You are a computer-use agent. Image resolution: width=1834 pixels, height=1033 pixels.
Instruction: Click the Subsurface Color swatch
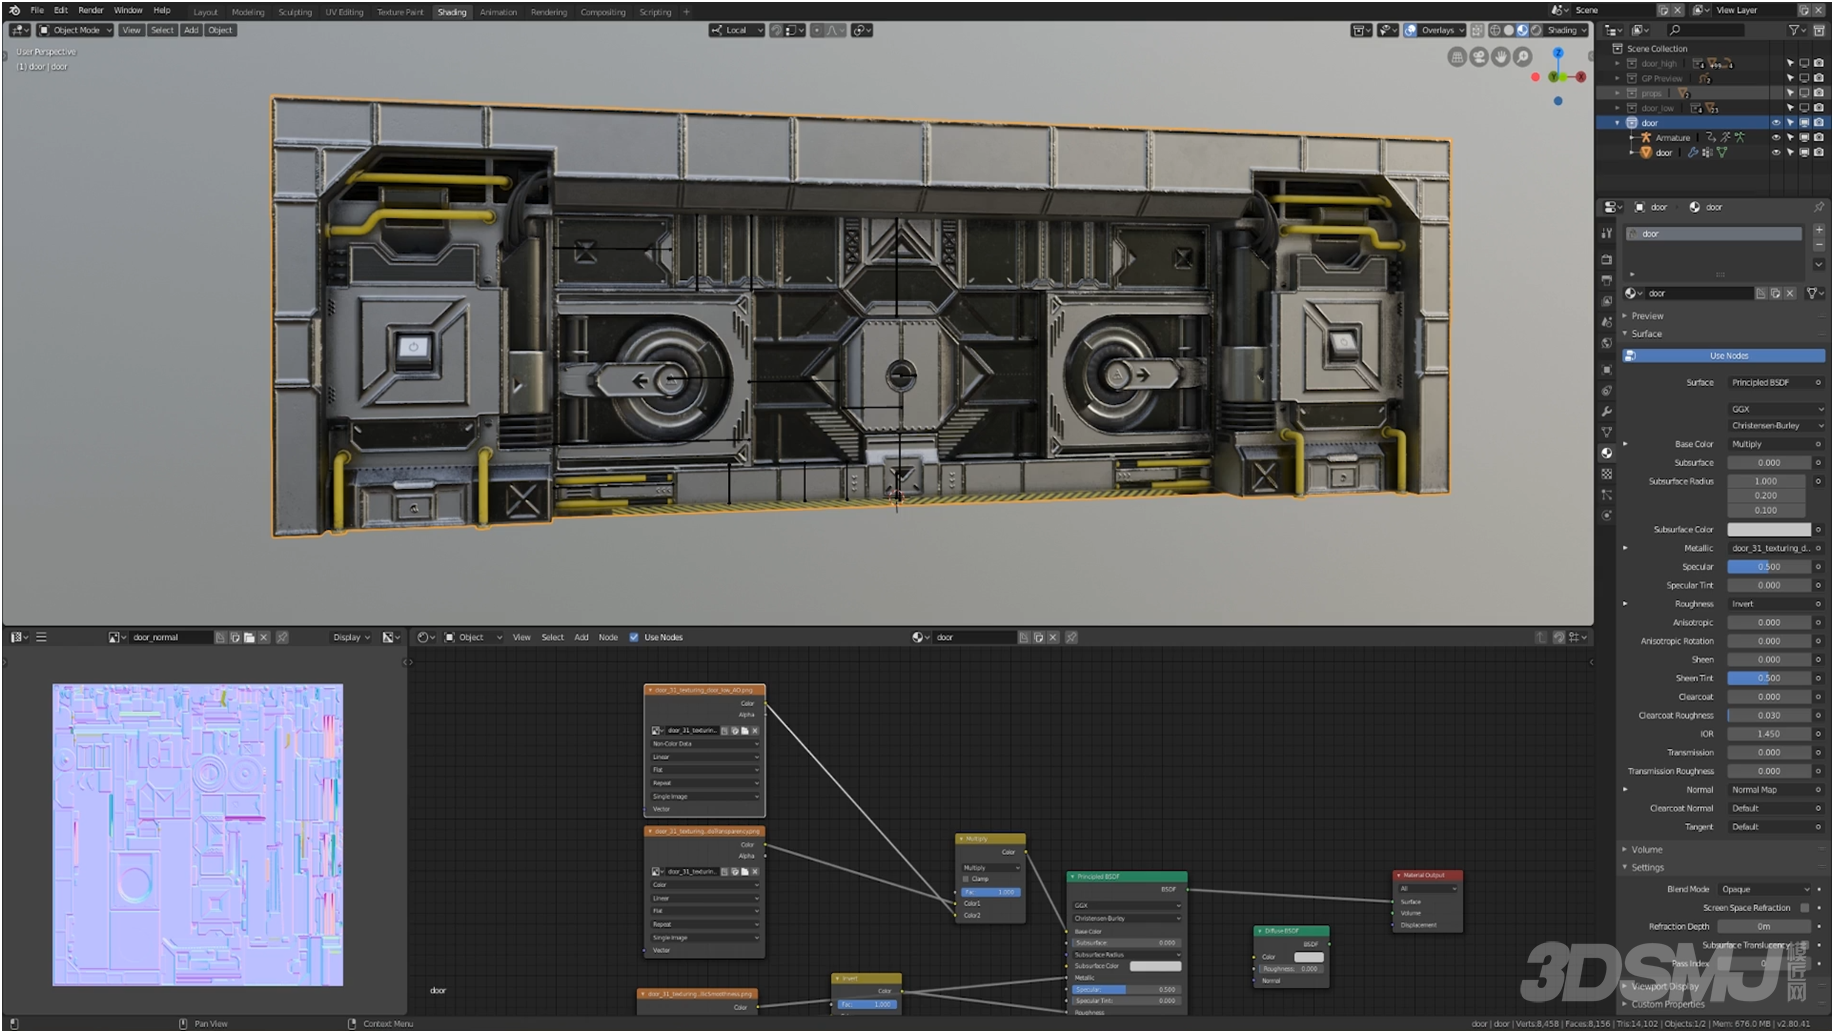(x=1769, y=530)
